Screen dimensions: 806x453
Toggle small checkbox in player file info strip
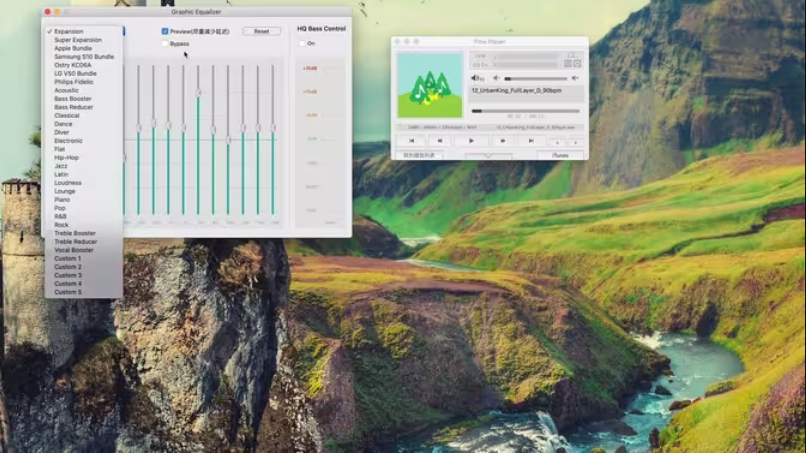(402, 127)
